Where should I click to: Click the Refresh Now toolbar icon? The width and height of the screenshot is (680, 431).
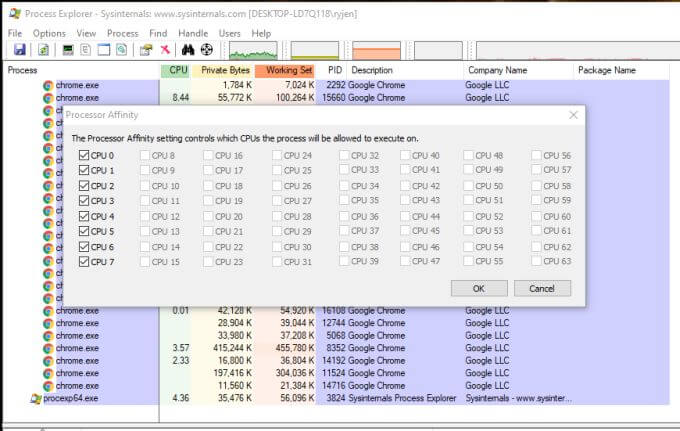[43, 50]
